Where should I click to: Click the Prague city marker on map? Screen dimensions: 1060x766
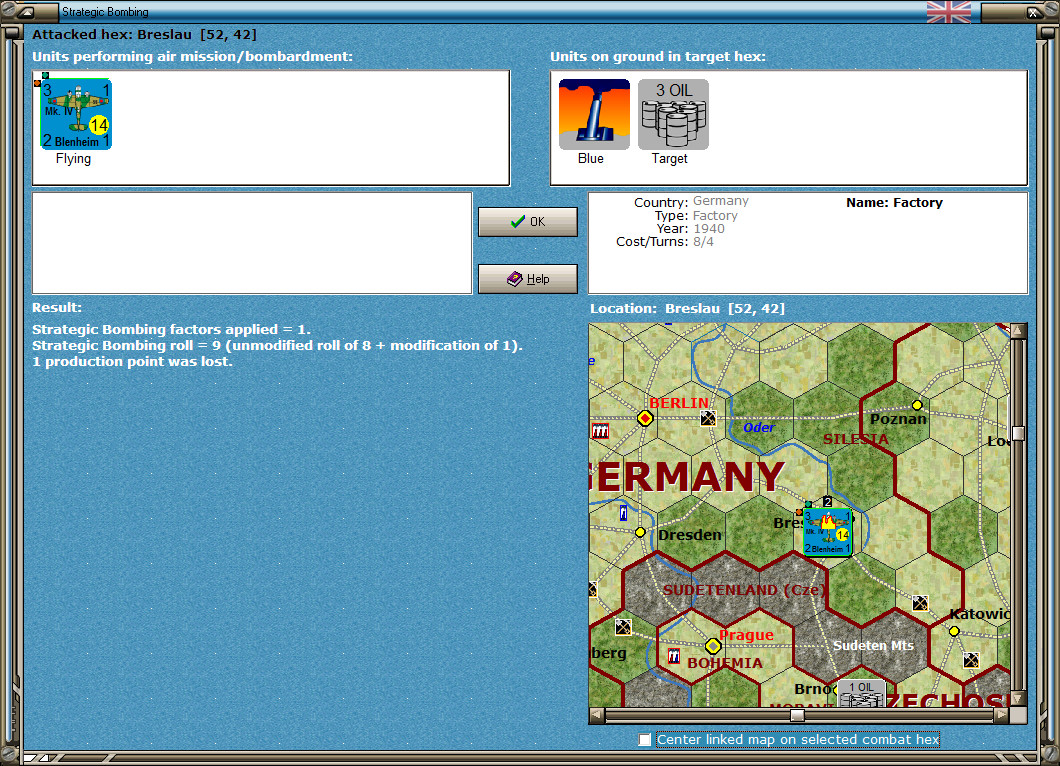(713, 646)
